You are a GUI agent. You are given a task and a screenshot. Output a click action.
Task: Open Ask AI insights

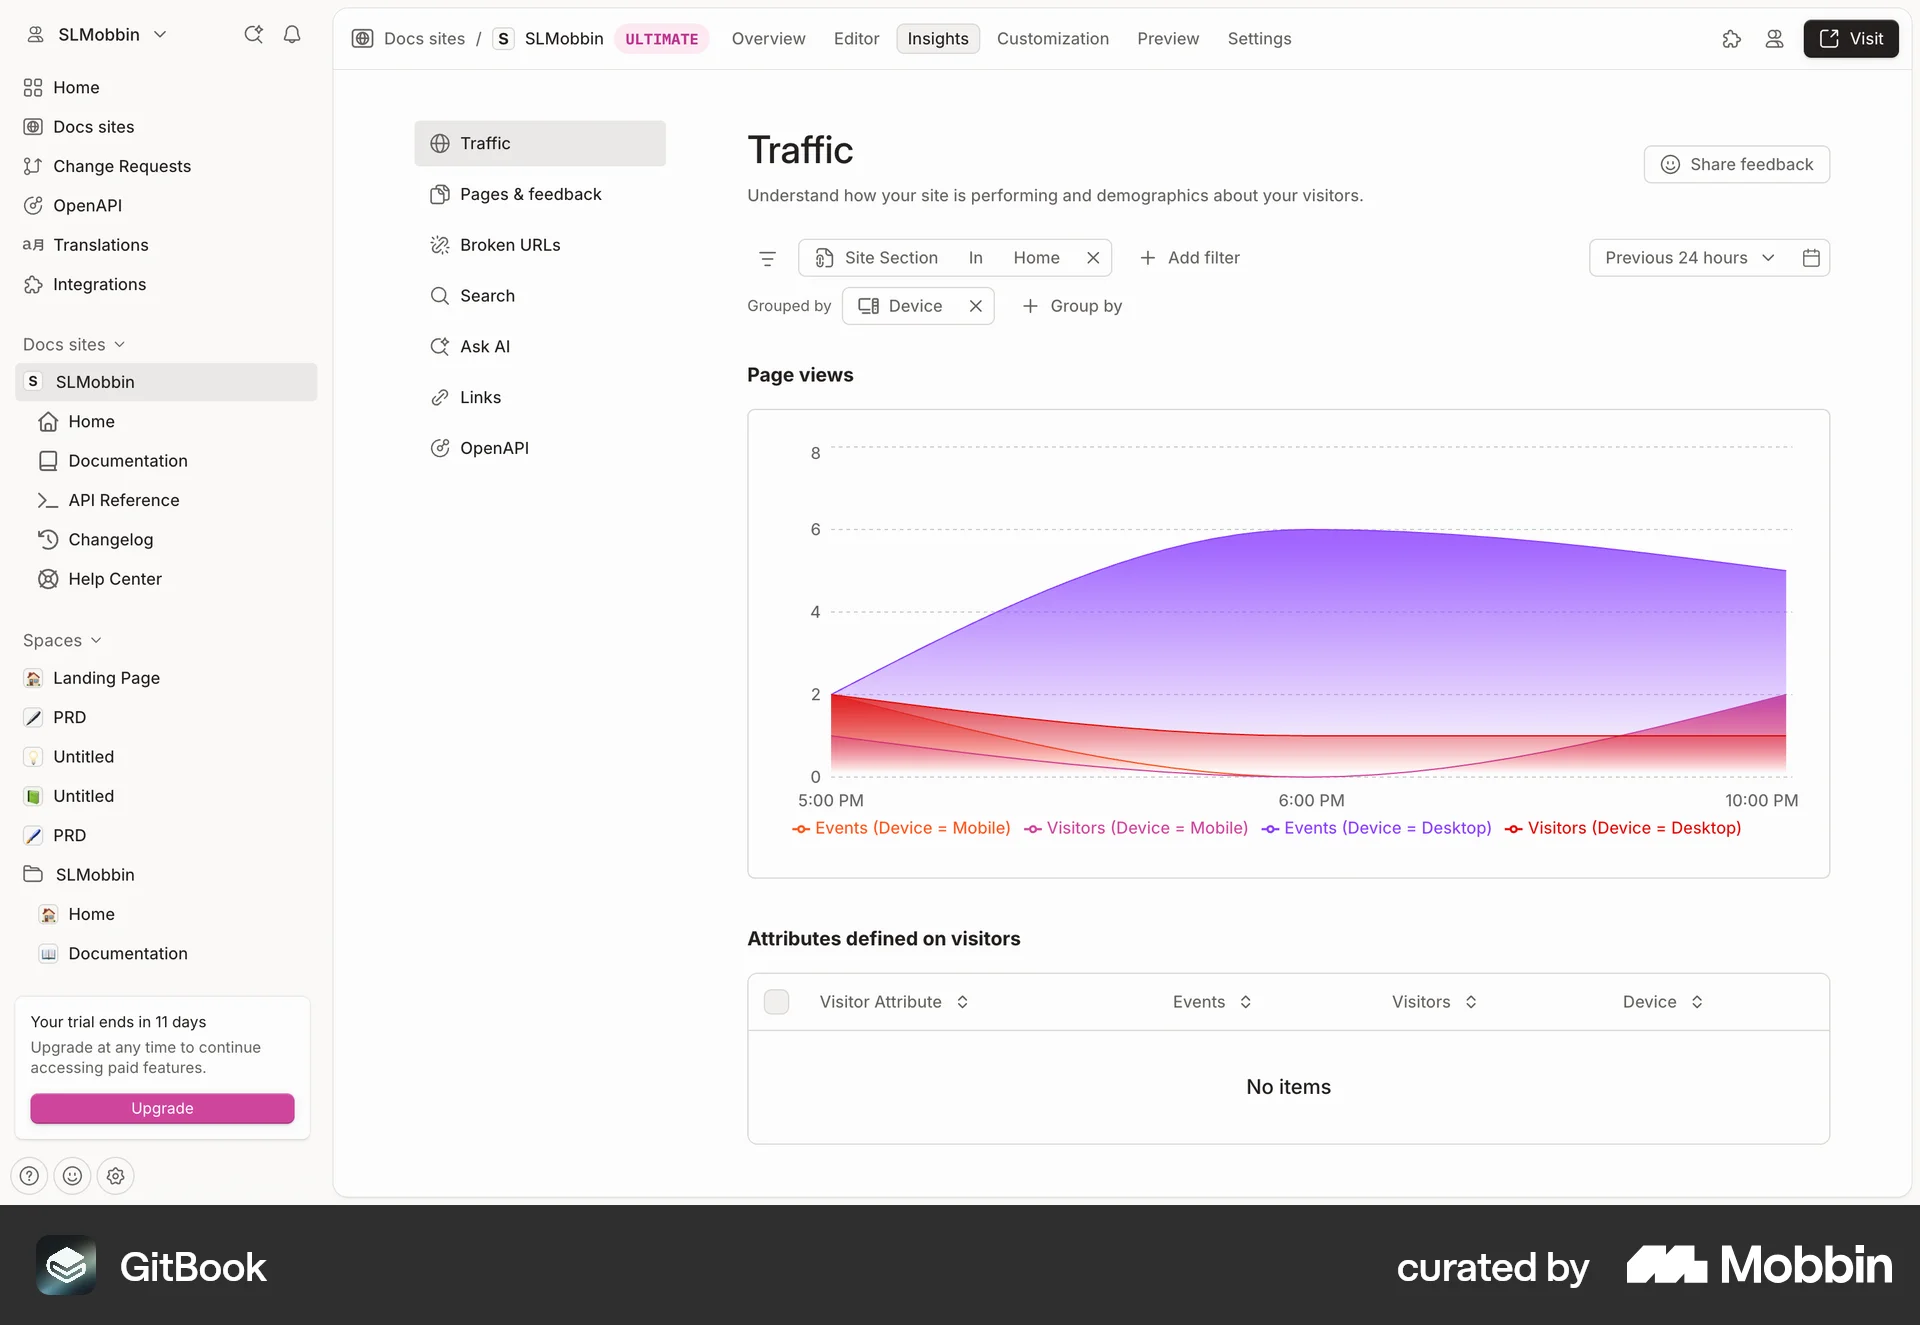tap(540, 347)
